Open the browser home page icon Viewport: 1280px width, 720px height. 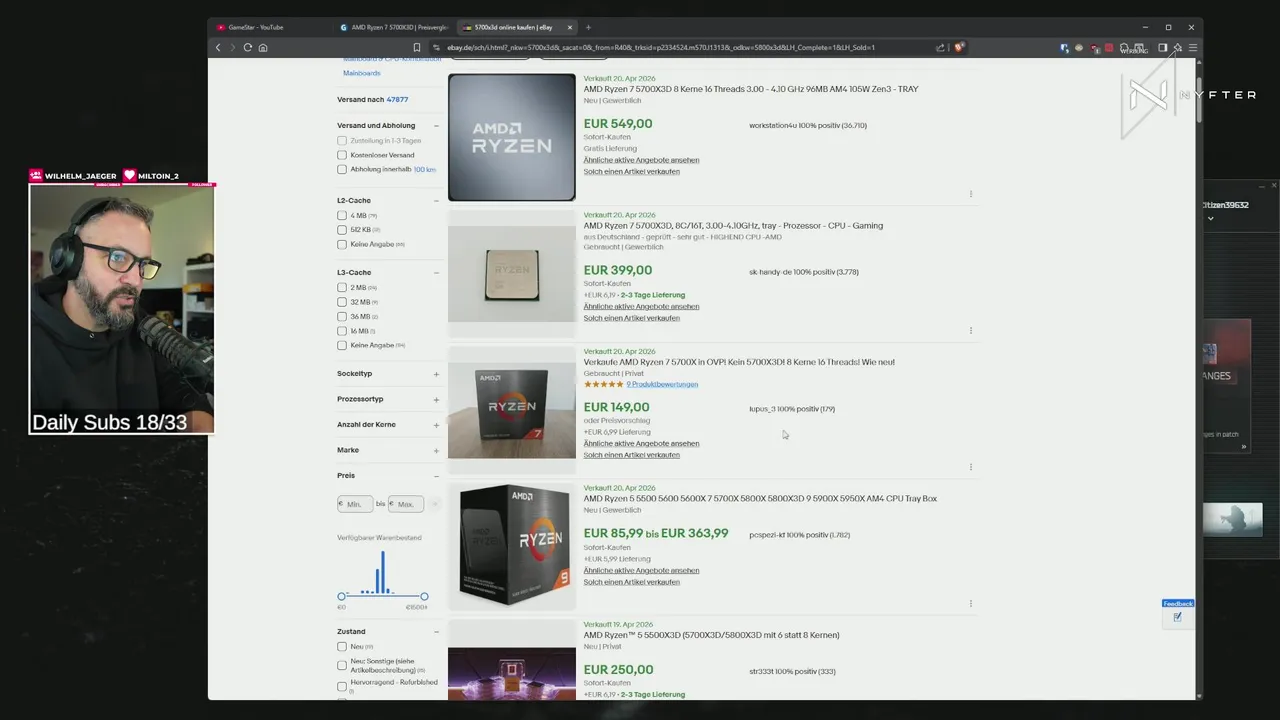[x=263, y=47]
